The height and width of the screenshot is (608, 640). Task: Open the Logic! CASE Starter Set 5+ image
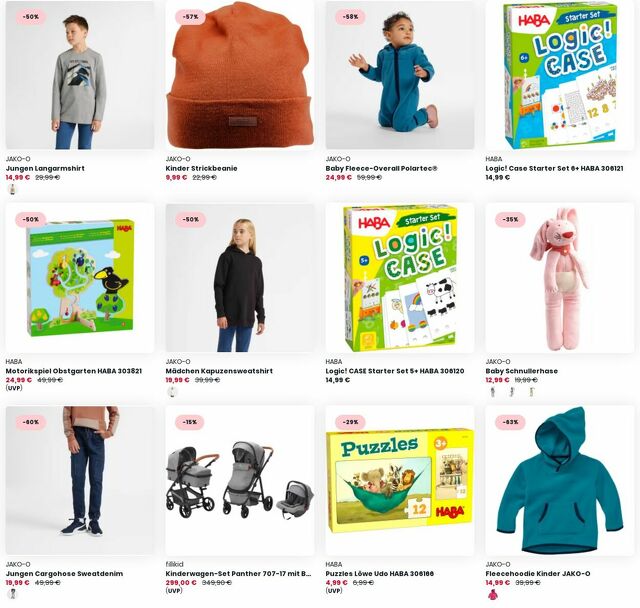(400, 278)
